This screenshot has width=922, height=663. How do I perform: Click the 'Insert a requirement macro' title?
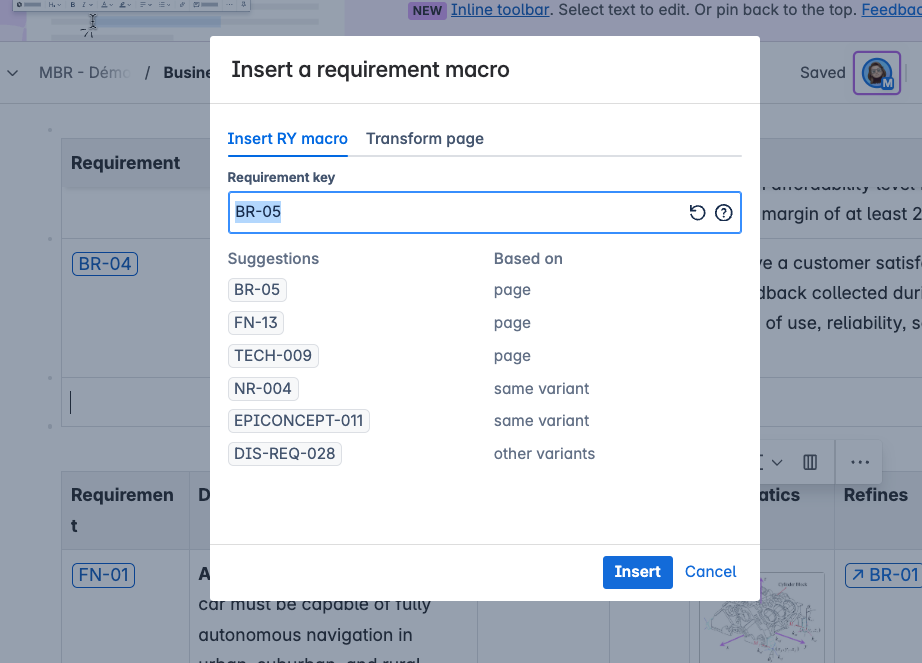pyautogui.click(x=370, y=70)
